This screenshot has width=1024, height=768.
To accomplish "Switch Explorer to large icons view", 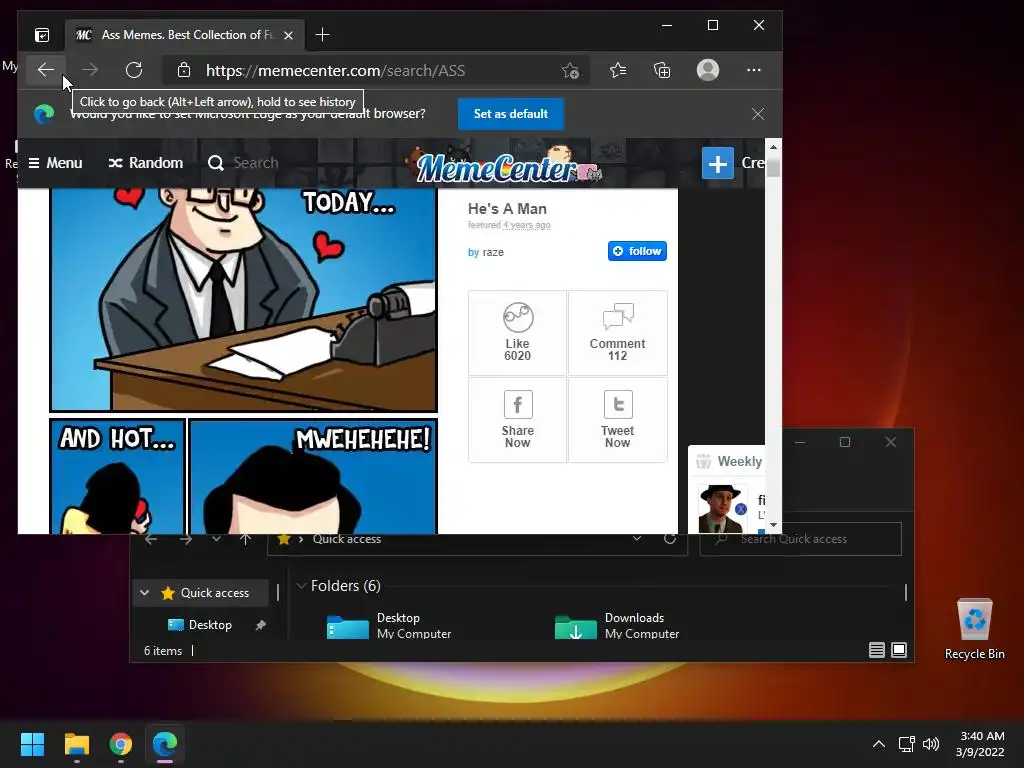I will (x=899, y=650).
